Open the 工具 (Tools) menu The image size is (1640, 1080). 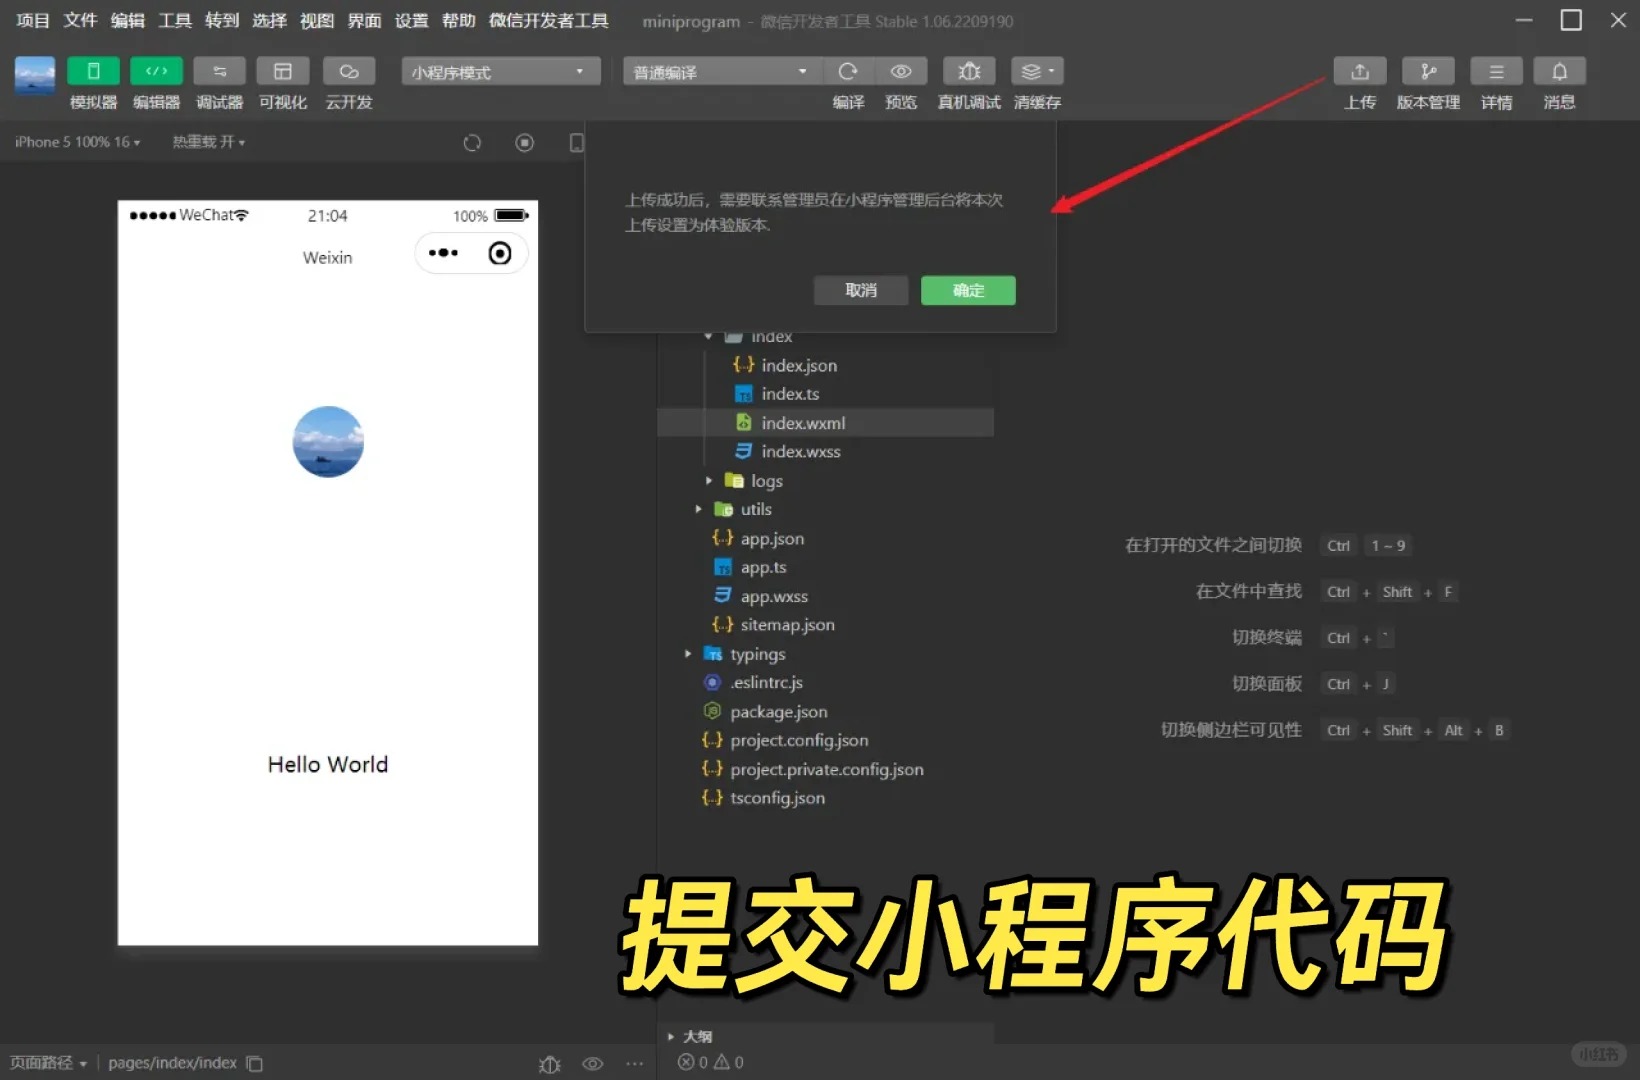coord(174,21)
